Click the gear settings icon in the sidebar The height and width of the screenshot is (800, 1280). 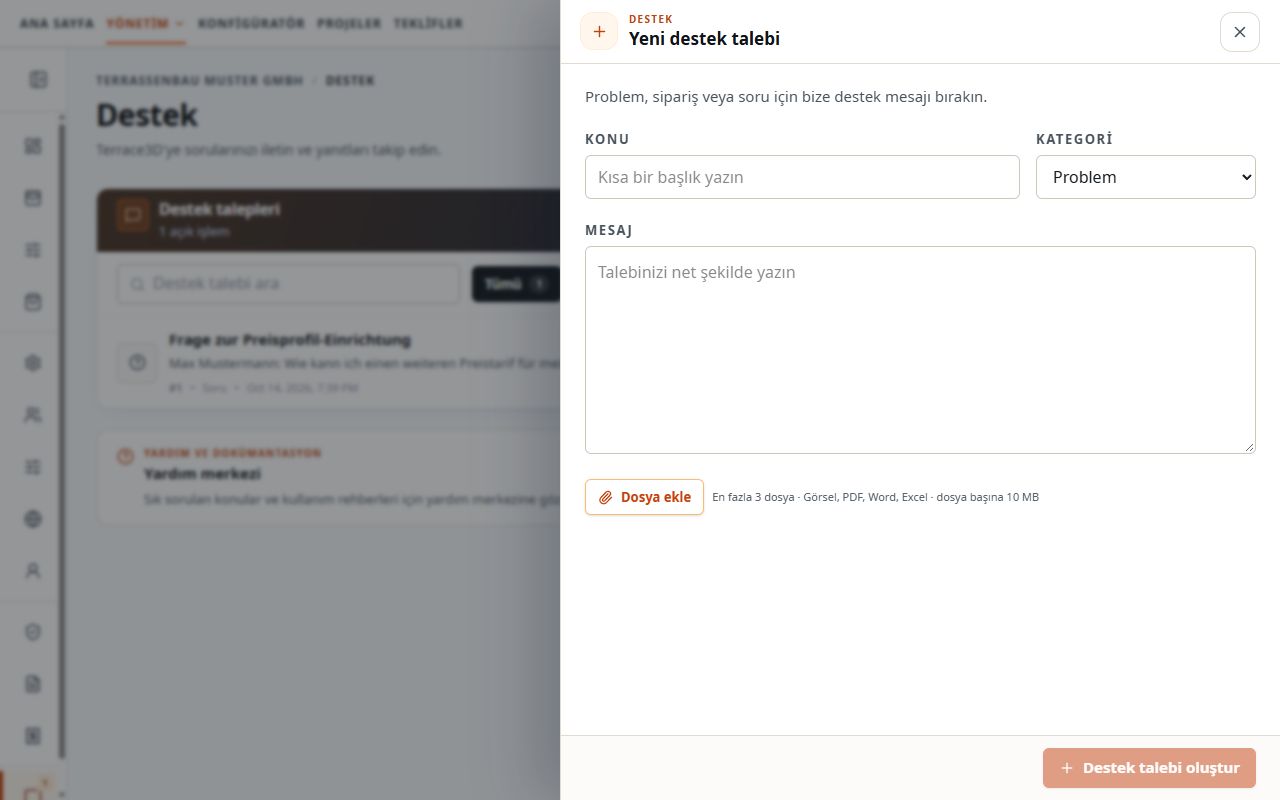33,363
